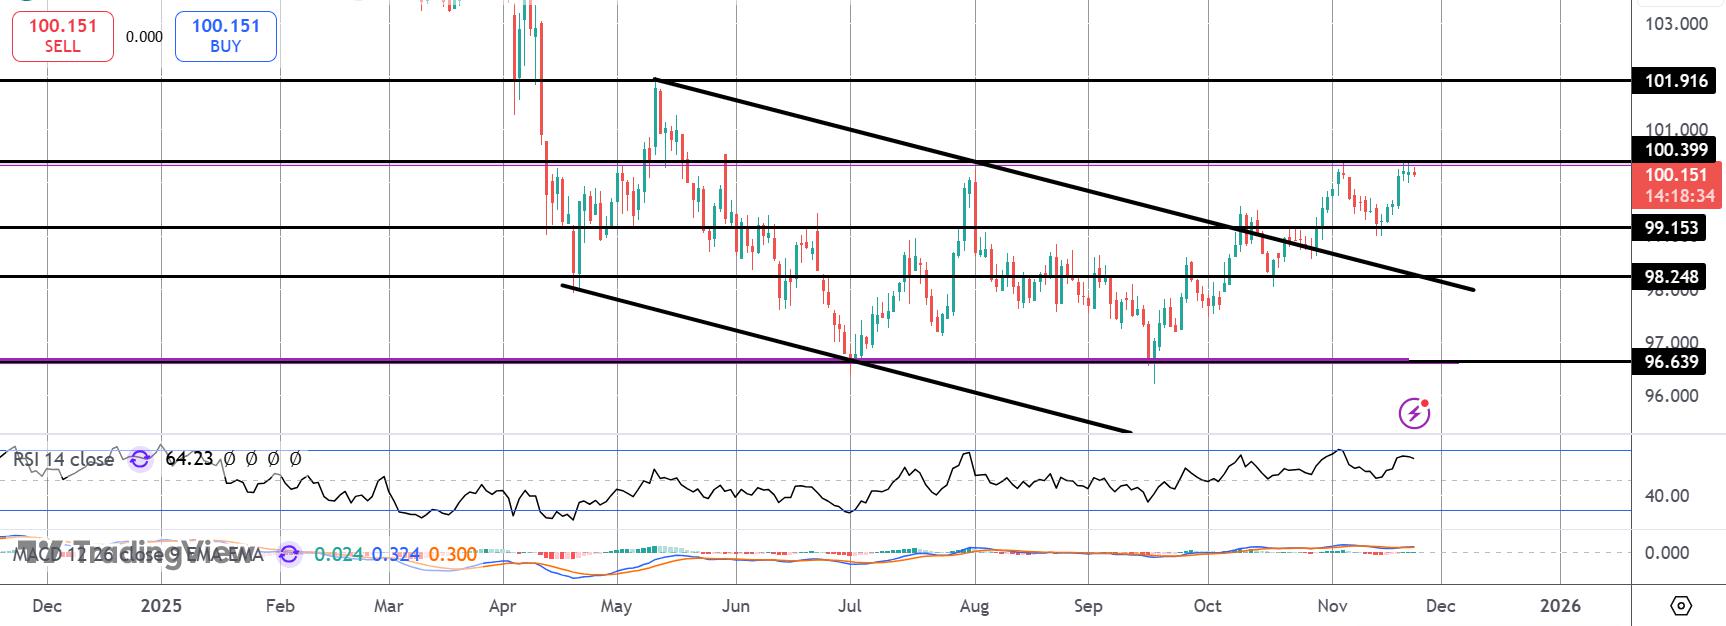The height and width of the screenshot is (626, 1726).
Task: Click the 0.000 spread value between buttons
Action: [x=144, y=37]
